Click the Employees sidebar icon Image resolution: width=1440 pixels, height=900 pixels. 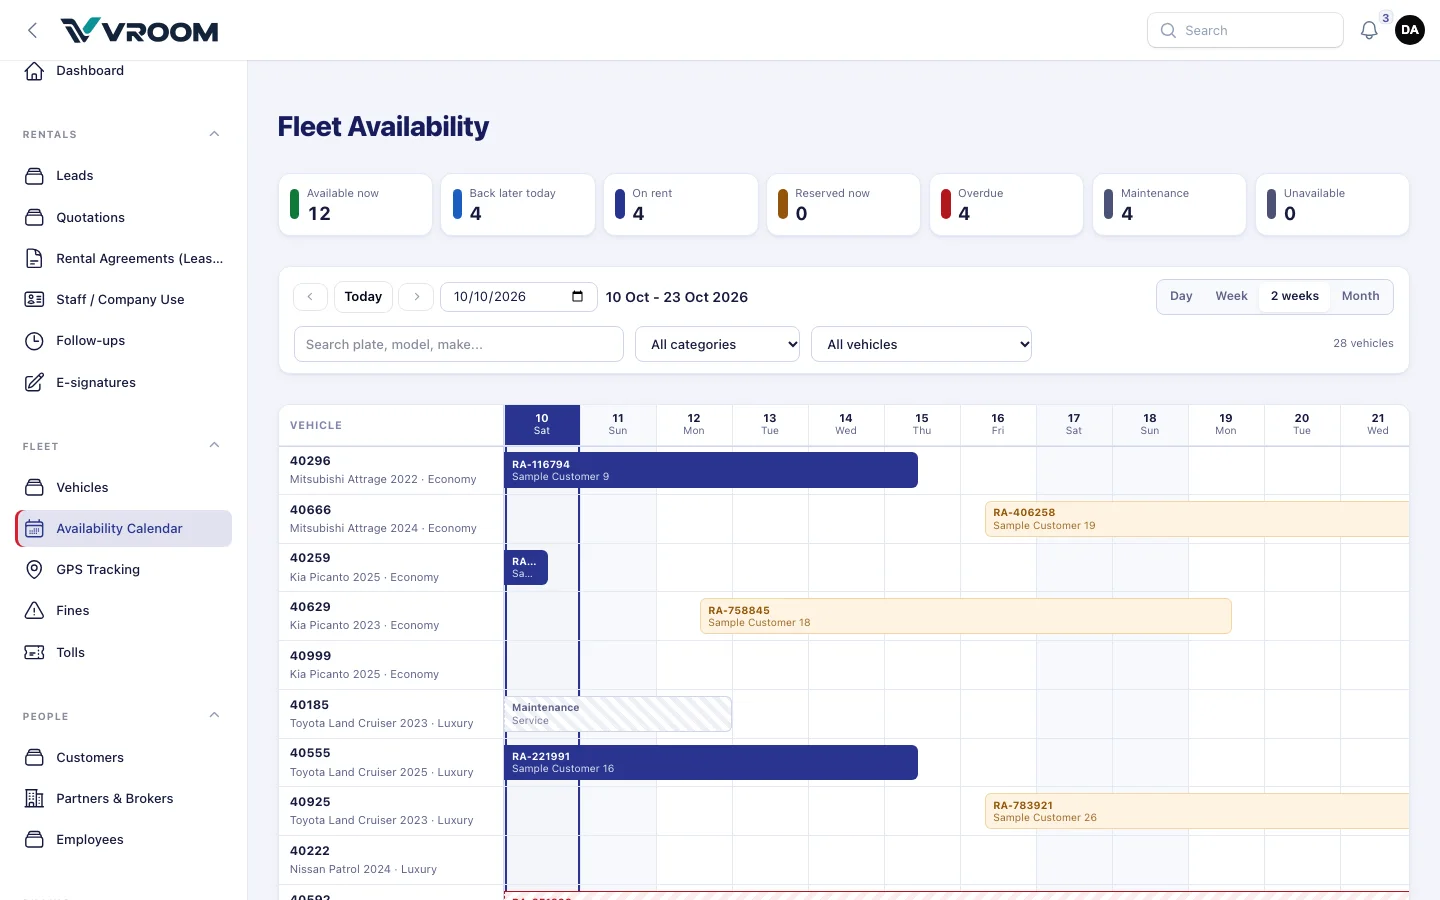click(x=34, y=840)
